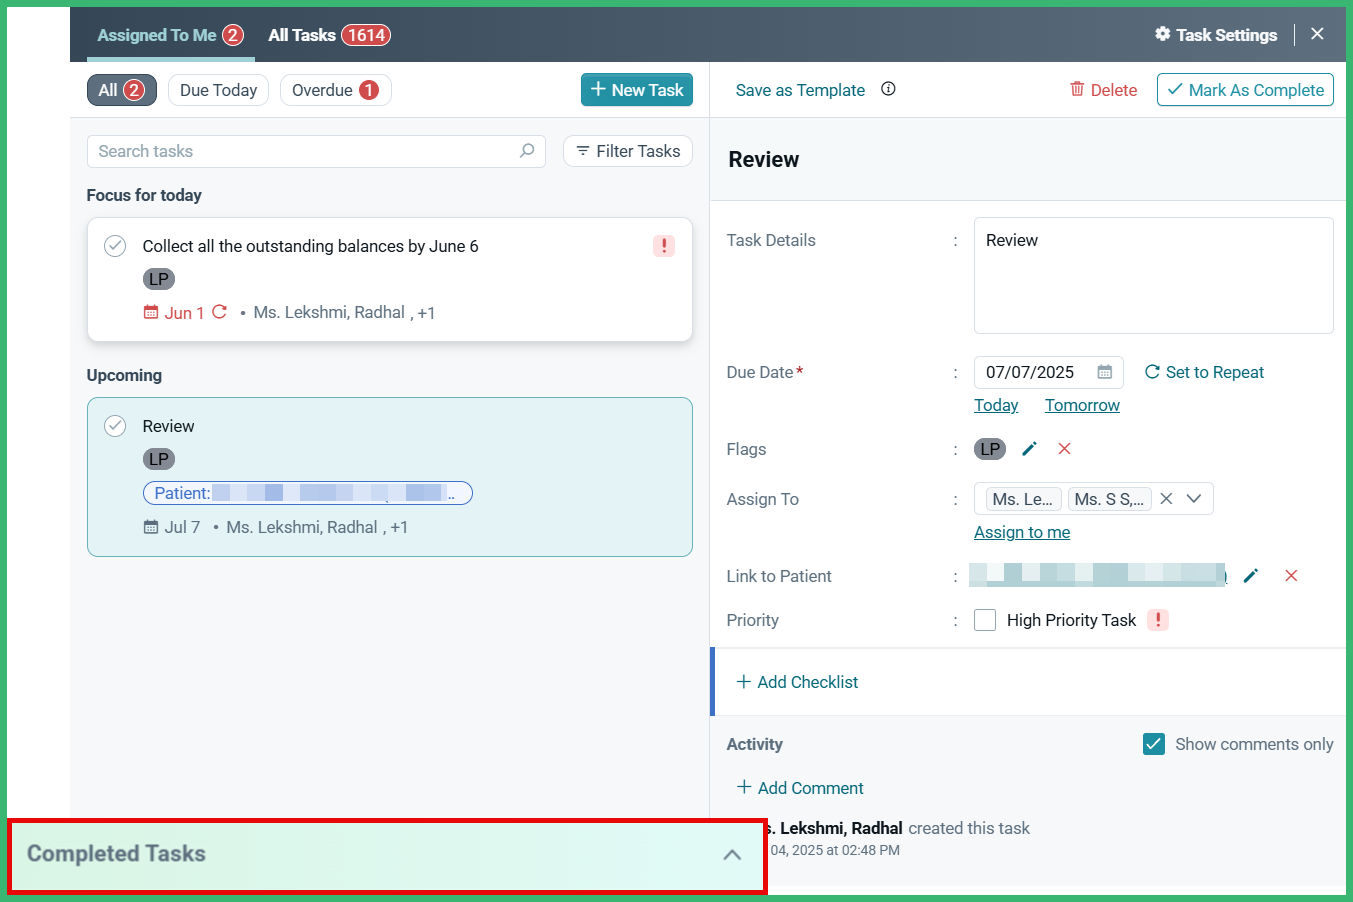Open the Due Date calendar picker icon
1353x902 pixels.
click(x=1104, y=372)
